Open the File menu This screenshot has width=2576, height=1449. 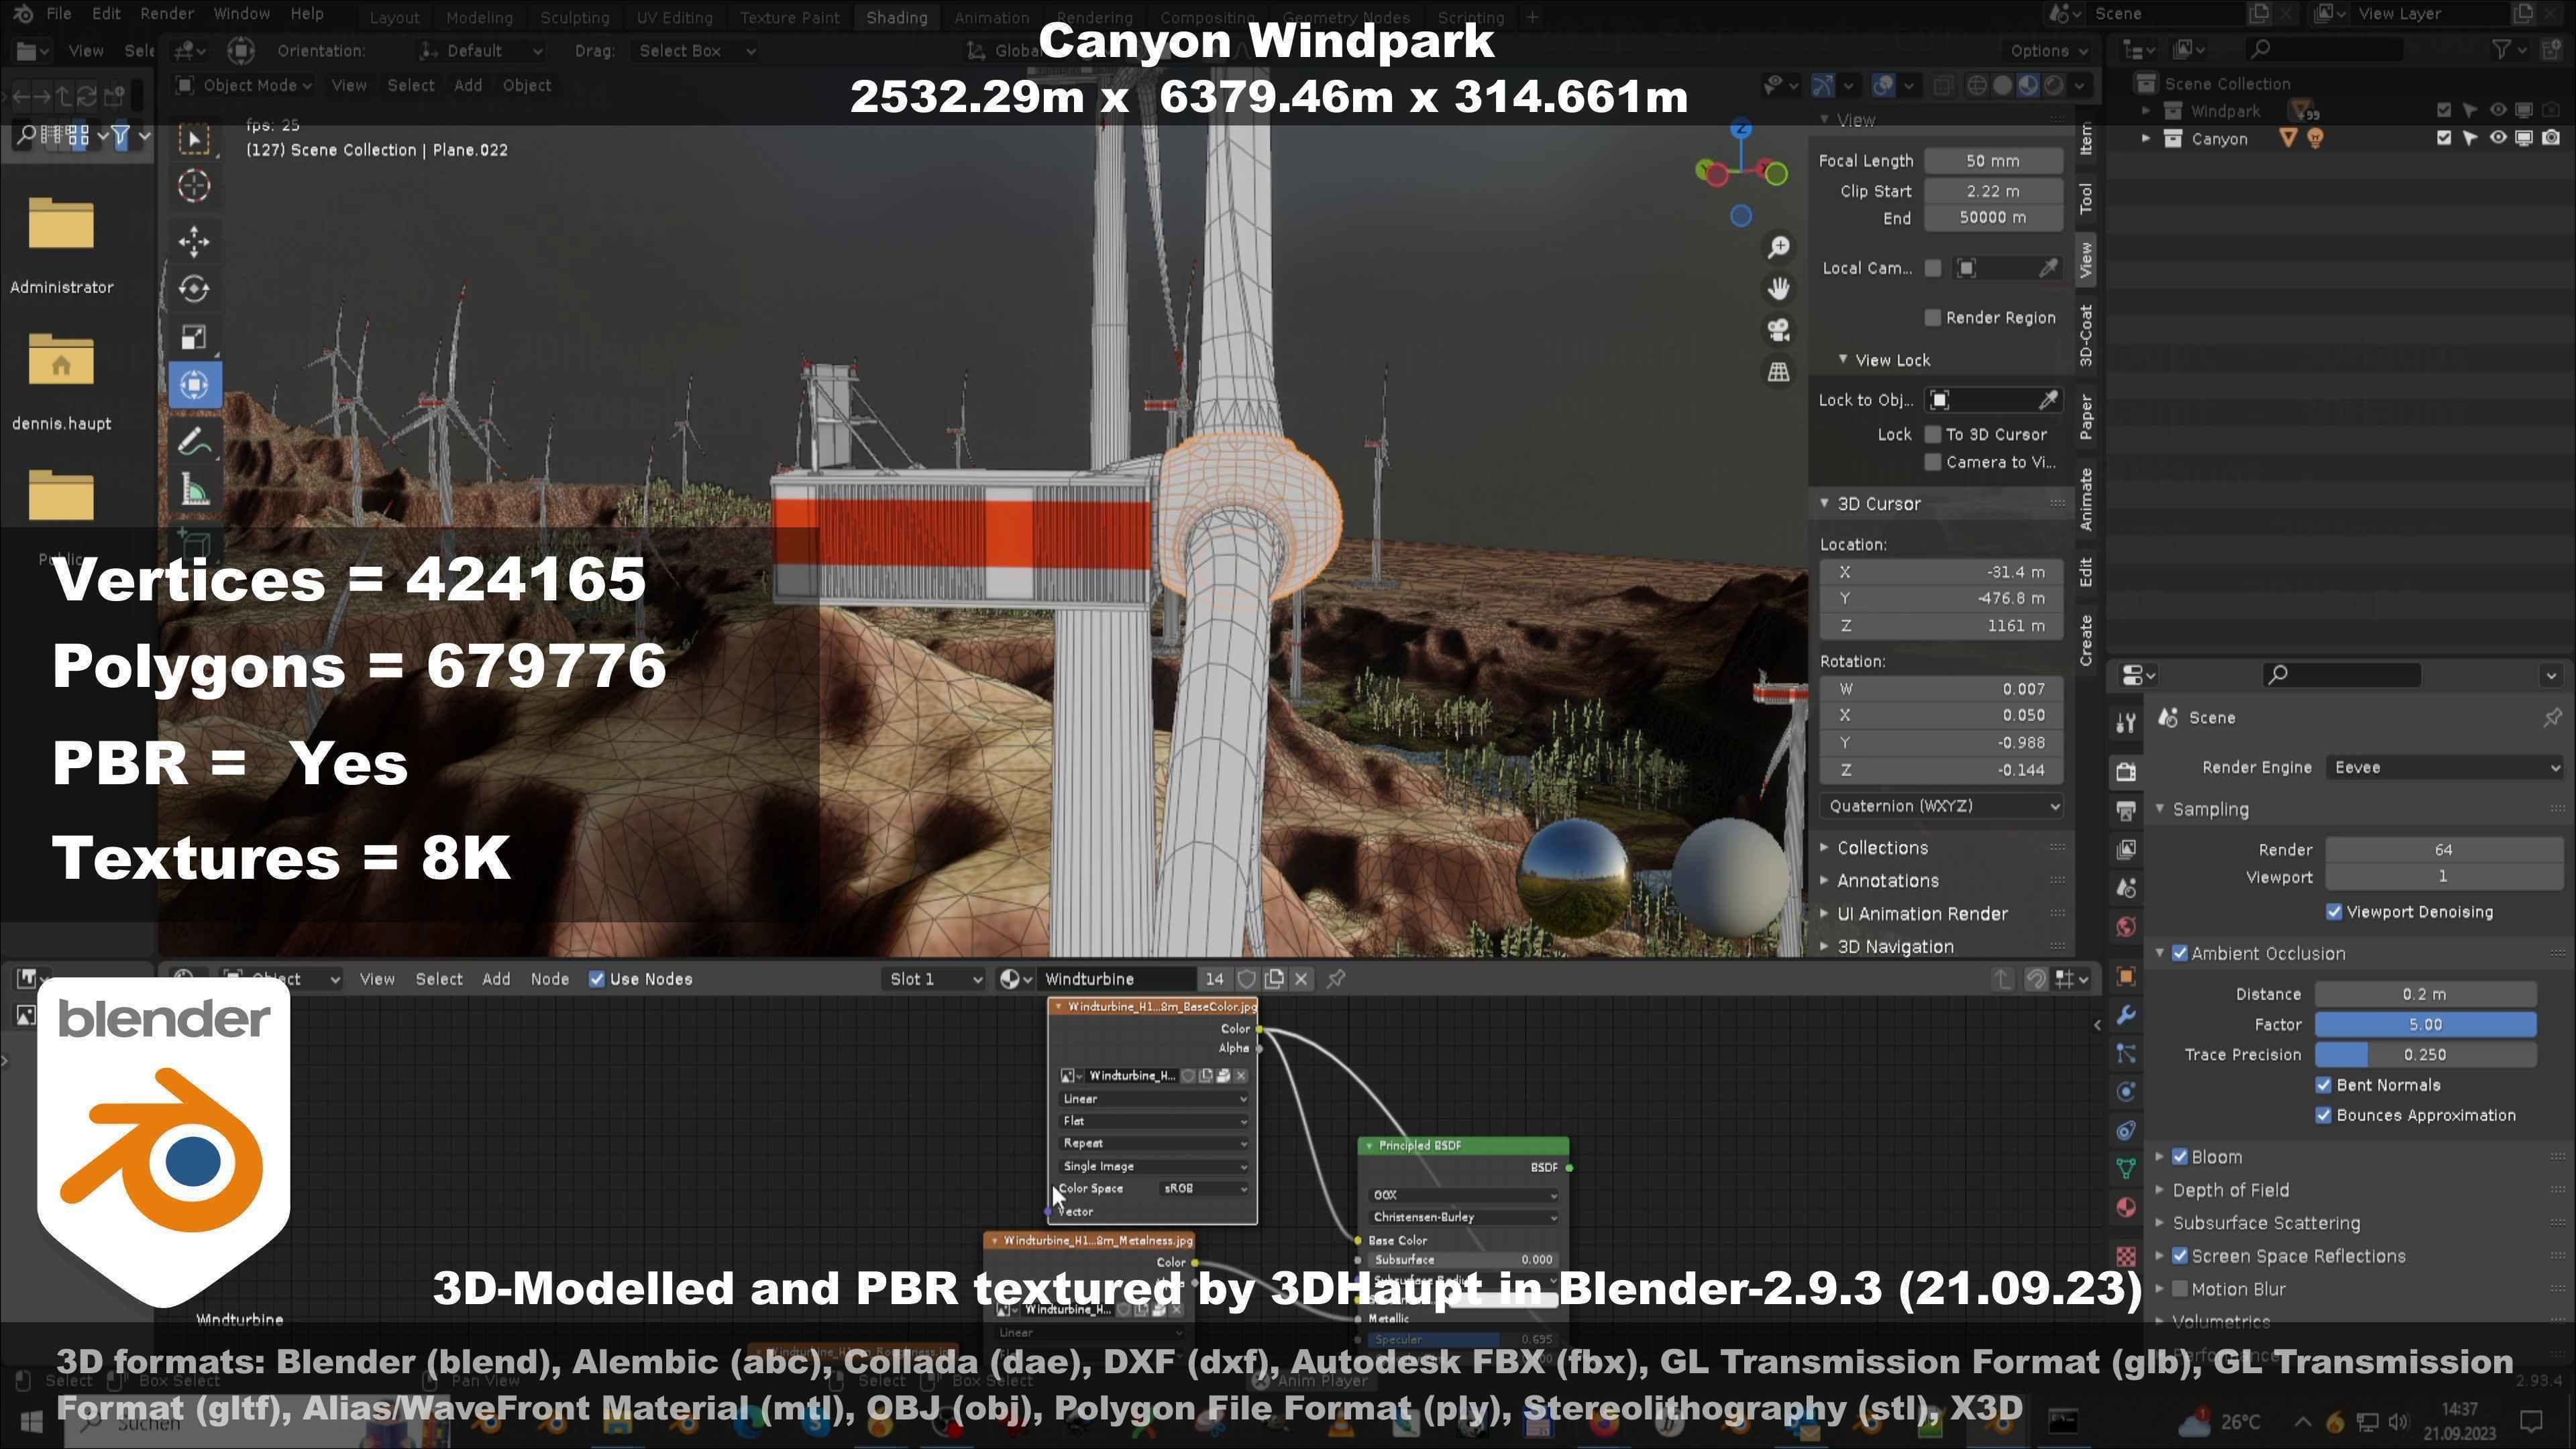[58, 14]
